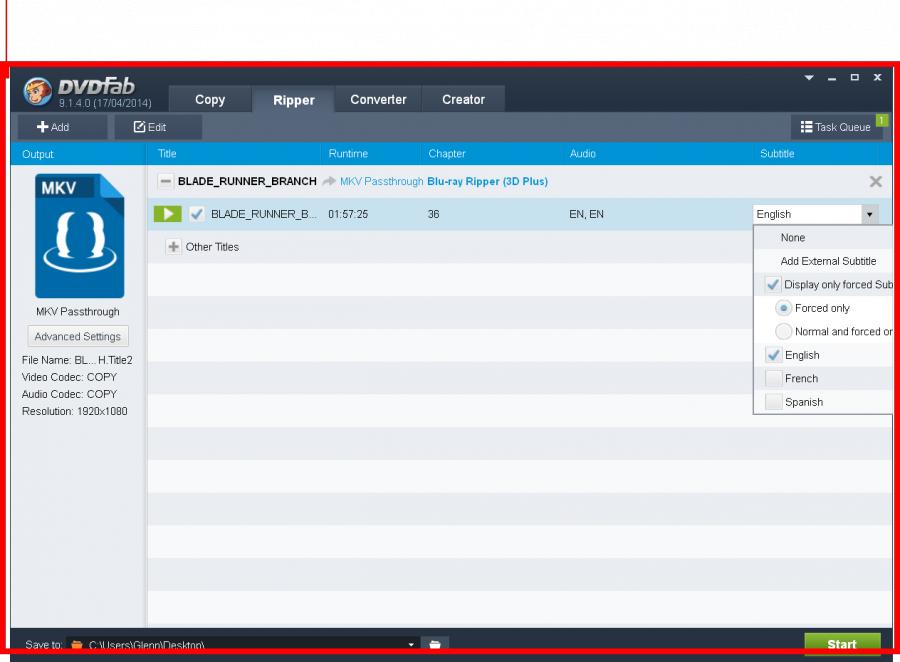Click the Chapter column header
The width and height of the screenshot is (900, 662).
point(447,153)
